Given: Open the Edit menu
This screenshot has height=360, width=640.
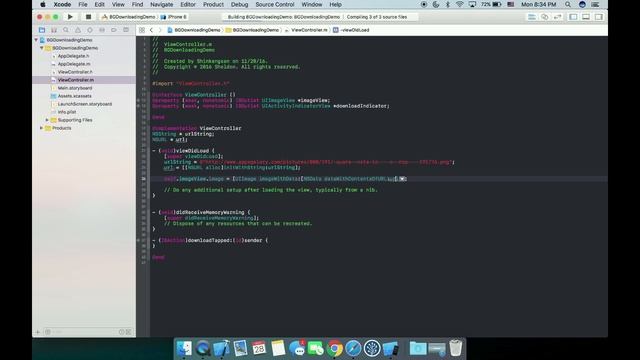Looking at the screenshot, I should pos(100,4).
